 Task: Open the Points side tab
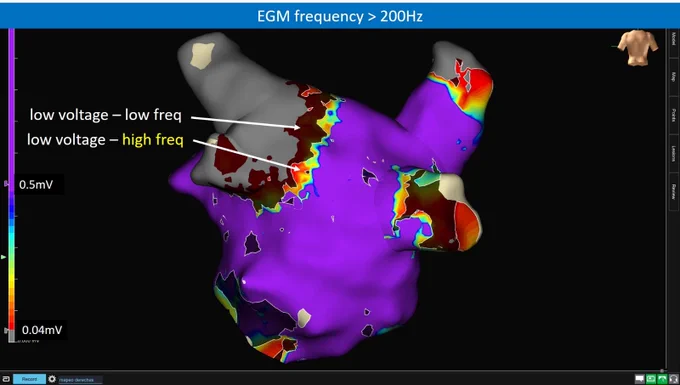(673, 114)
